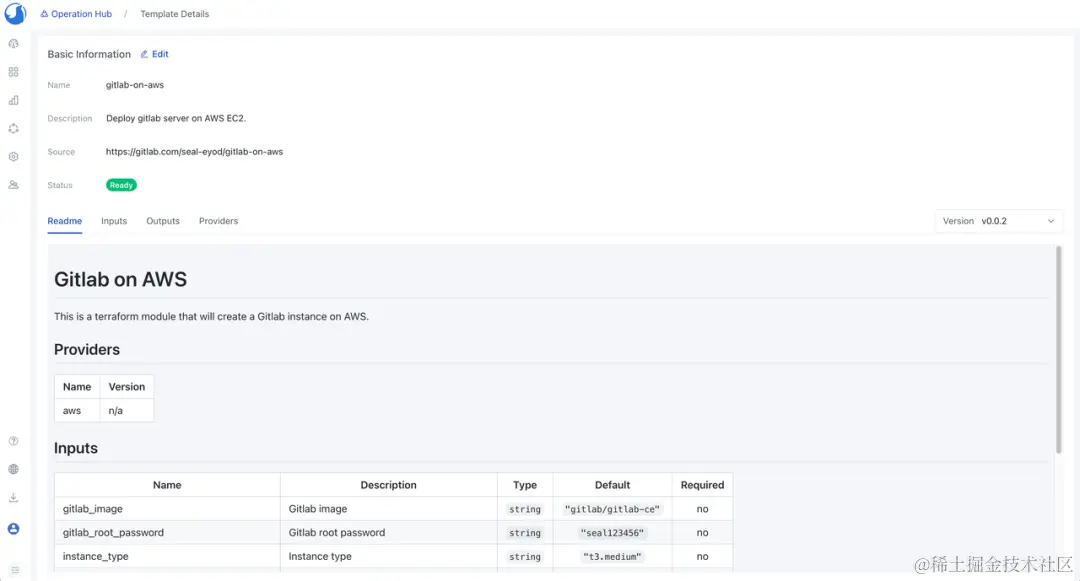Switch to the Providers tab
The height and width of the screenshot is (581, 1080).
(218, 221)
